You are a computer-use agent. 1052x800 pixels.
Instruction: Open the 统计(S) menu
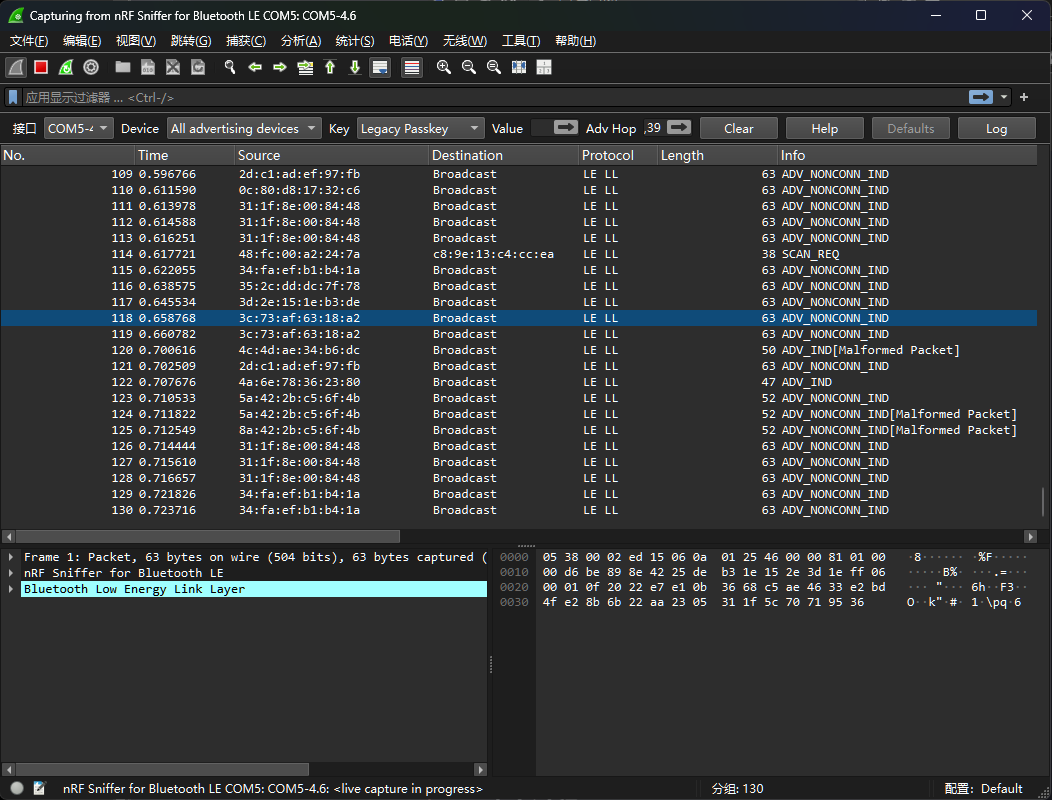click(x=354, y=41)
